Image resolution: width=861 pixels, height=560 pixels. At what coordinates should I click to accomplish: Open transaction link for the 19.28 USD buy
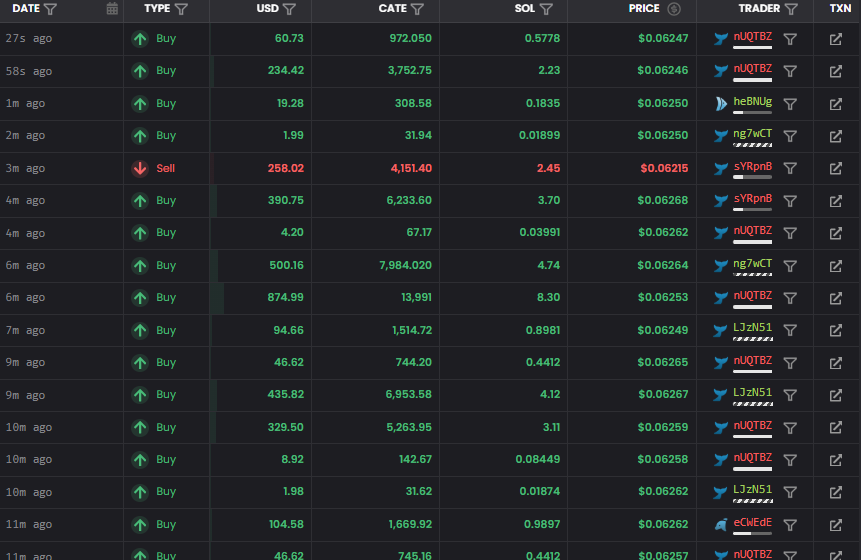(836, 104)
